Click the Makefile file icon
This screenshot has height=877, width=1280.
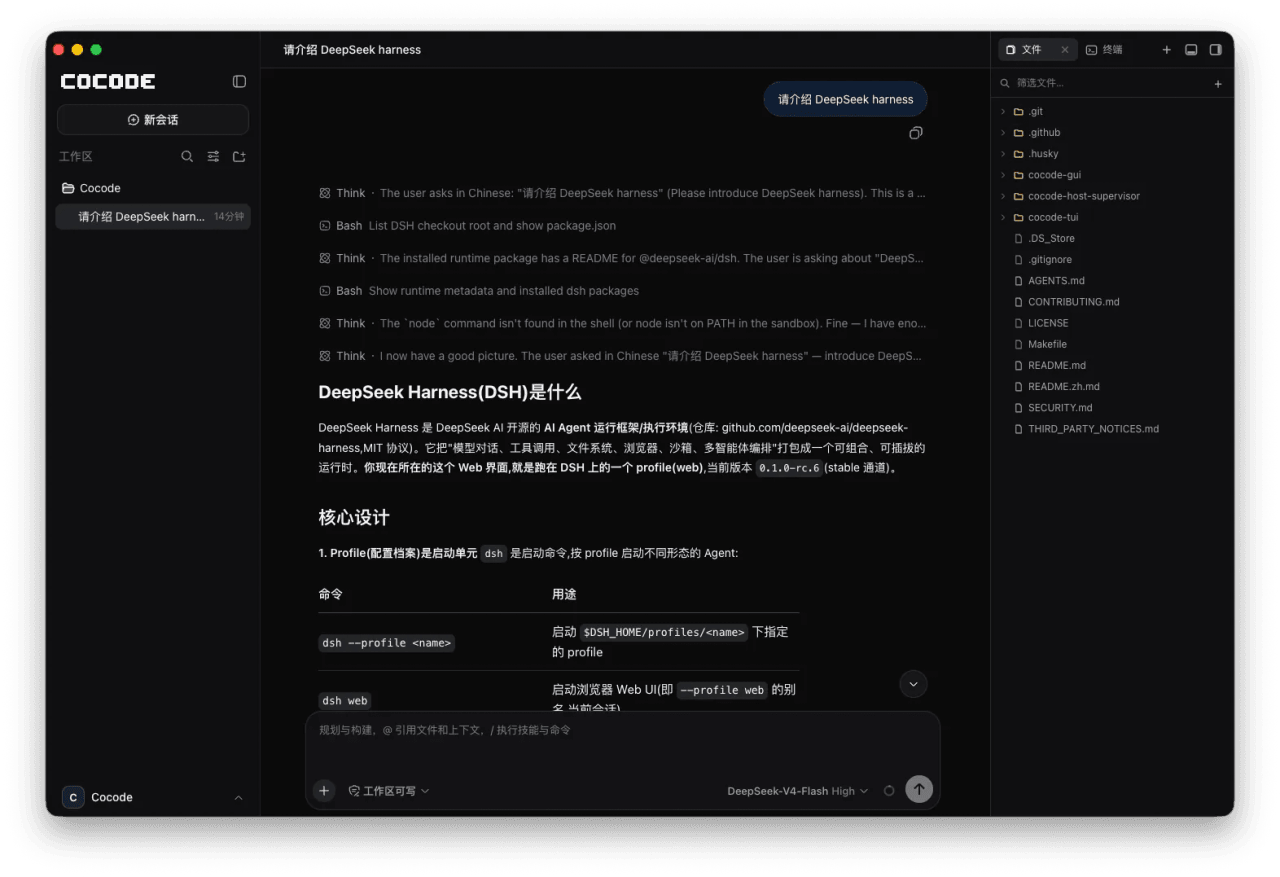point(1018,344)
